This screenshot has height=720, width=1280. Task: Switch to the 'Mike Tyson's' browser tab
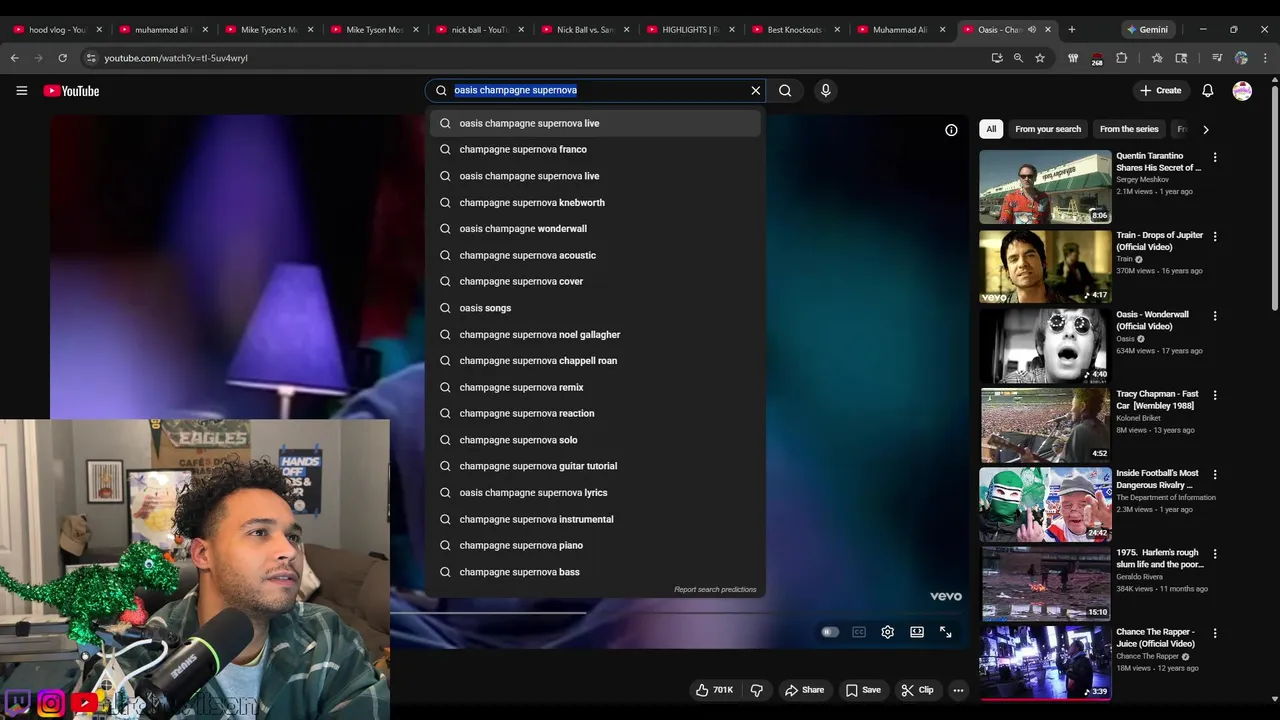pos(268,29)
